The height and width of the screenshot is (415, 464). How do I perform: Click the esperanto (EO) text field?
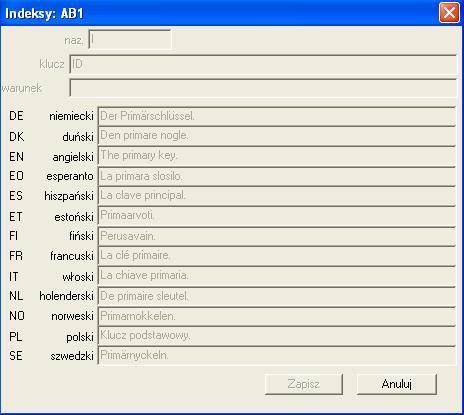tap(277, 176)
